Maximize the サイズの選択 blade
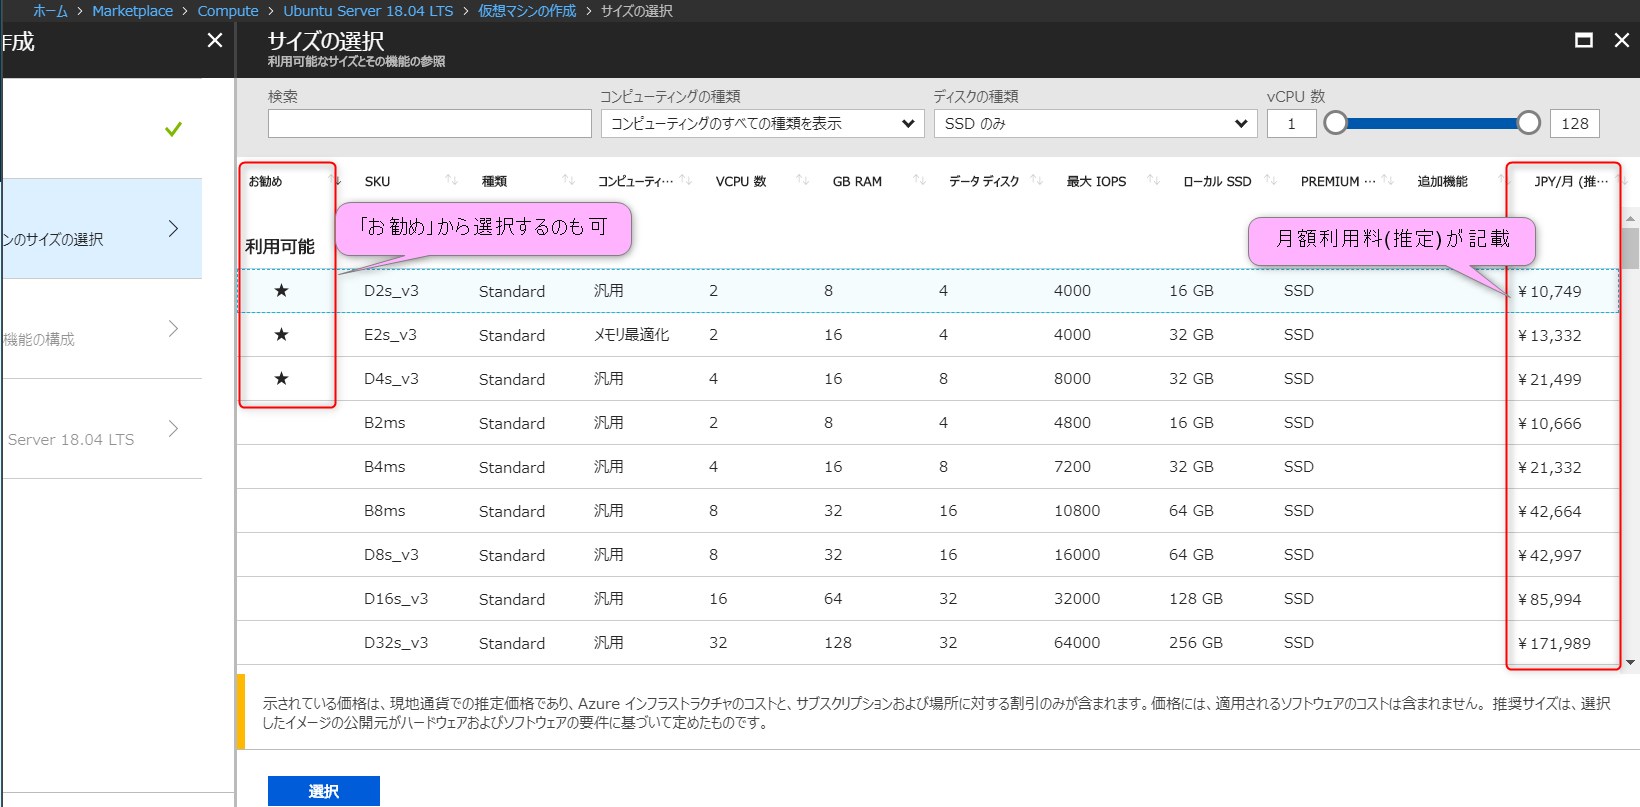 (x=1584, y=40)
